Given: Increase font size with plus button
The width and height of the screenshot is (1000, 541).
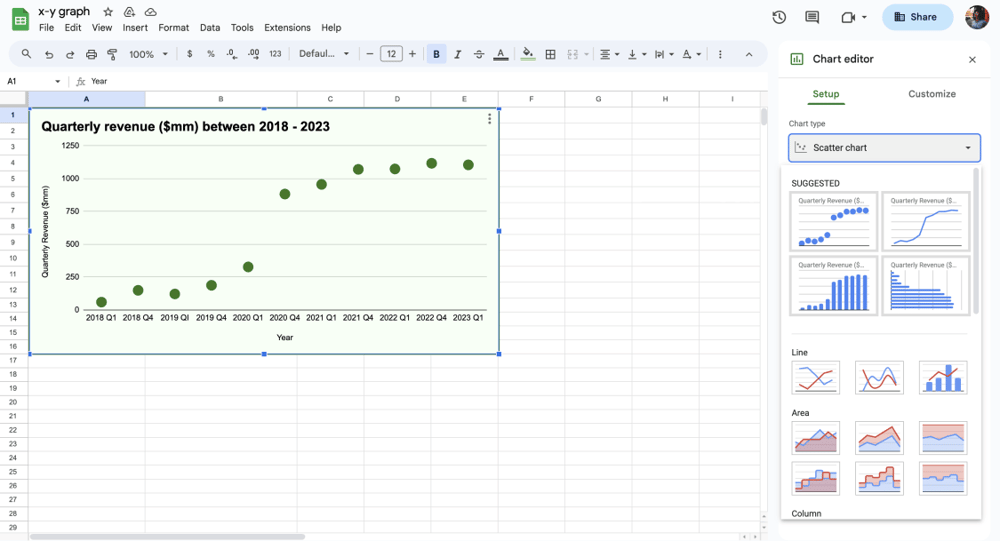Looking at the screenshot, I should click(x=412, y=54).
